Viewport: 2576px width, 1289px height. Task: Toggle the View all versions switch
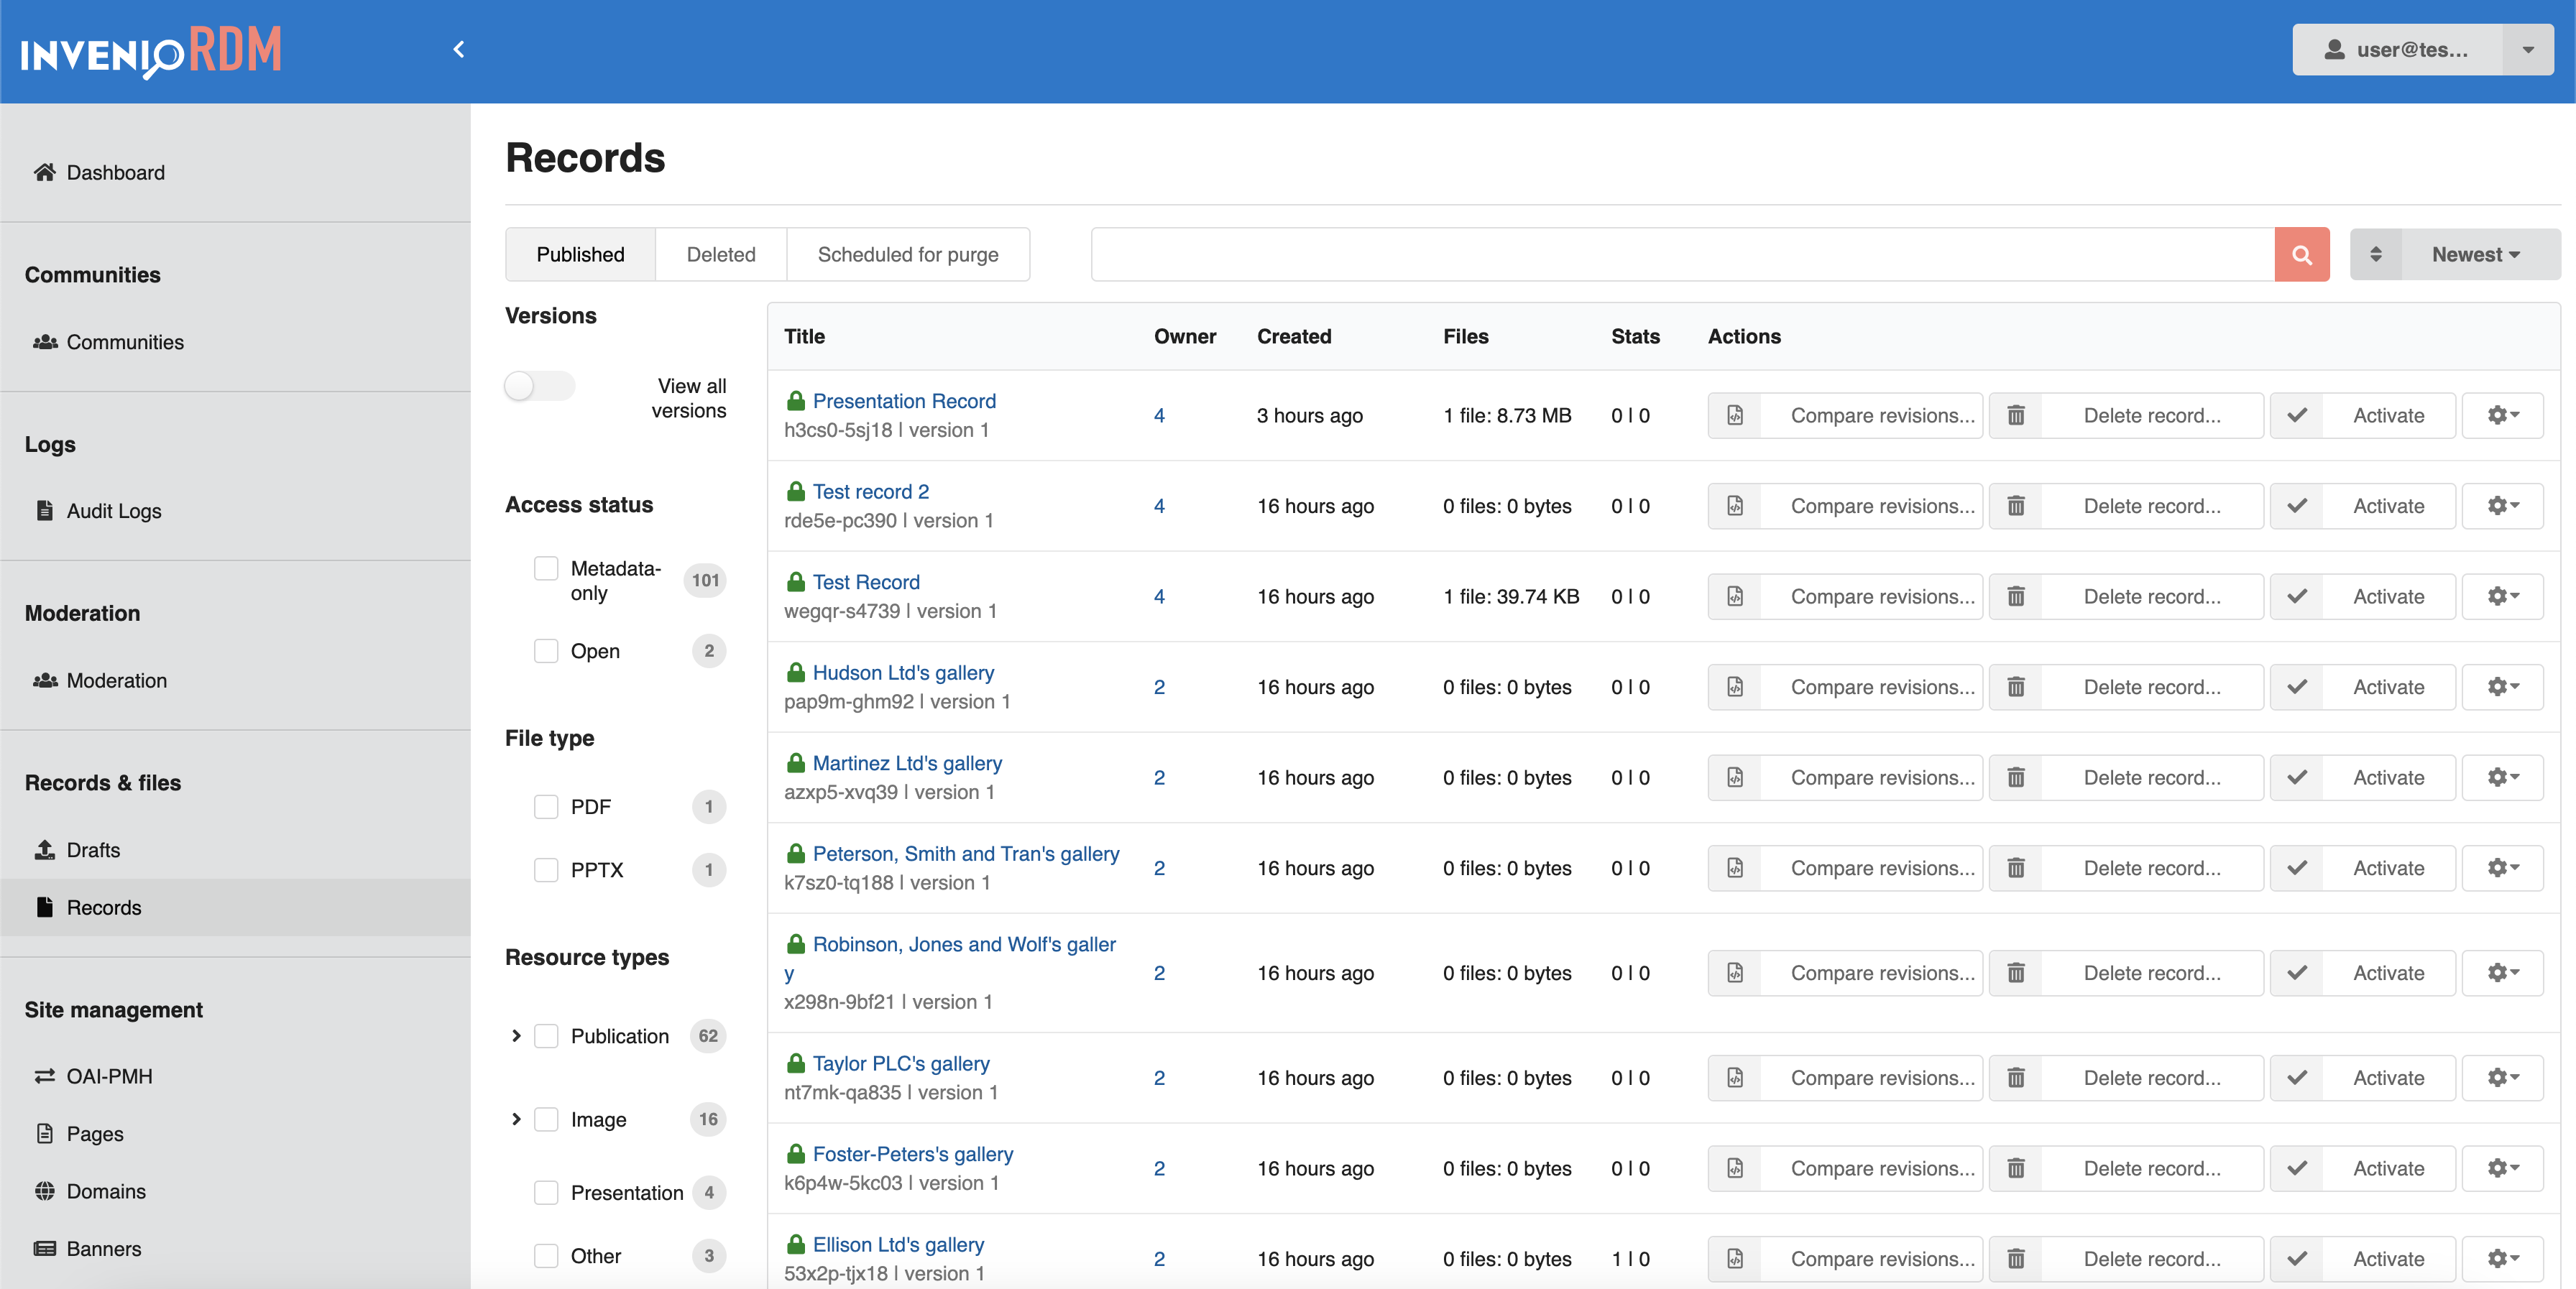click(539, 386)
